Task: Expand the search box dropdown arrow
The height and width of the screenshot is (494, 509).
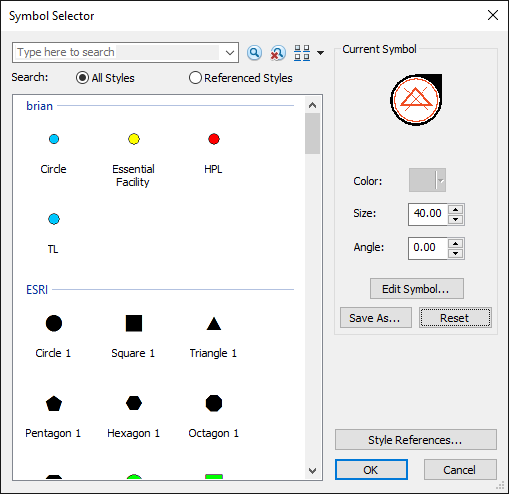Action: pos(229,53)
